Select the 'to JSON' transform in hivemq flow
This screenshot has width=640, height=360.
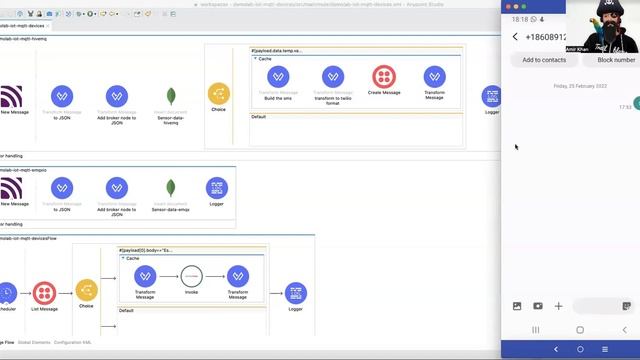pos(62,96)
